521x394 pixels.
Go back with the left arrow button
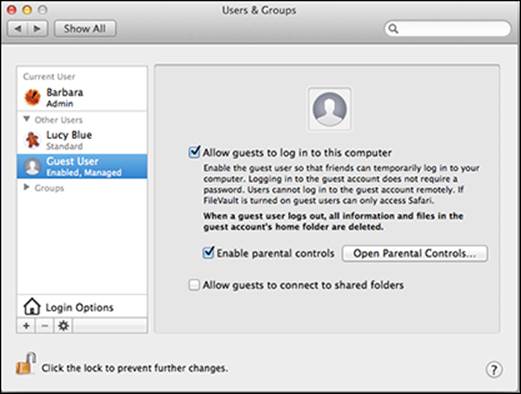click(x=18, y=29)
